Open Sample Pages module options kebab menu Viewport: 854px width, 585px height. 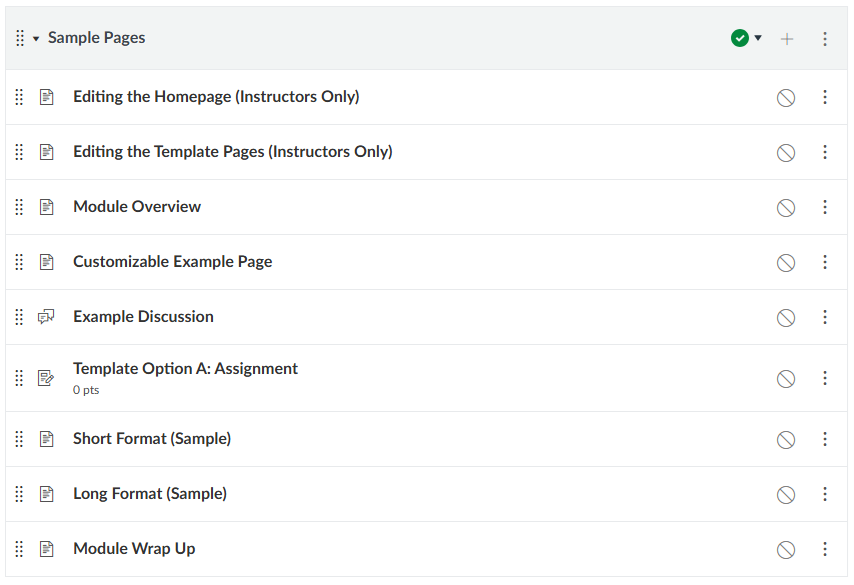[825, 39]
